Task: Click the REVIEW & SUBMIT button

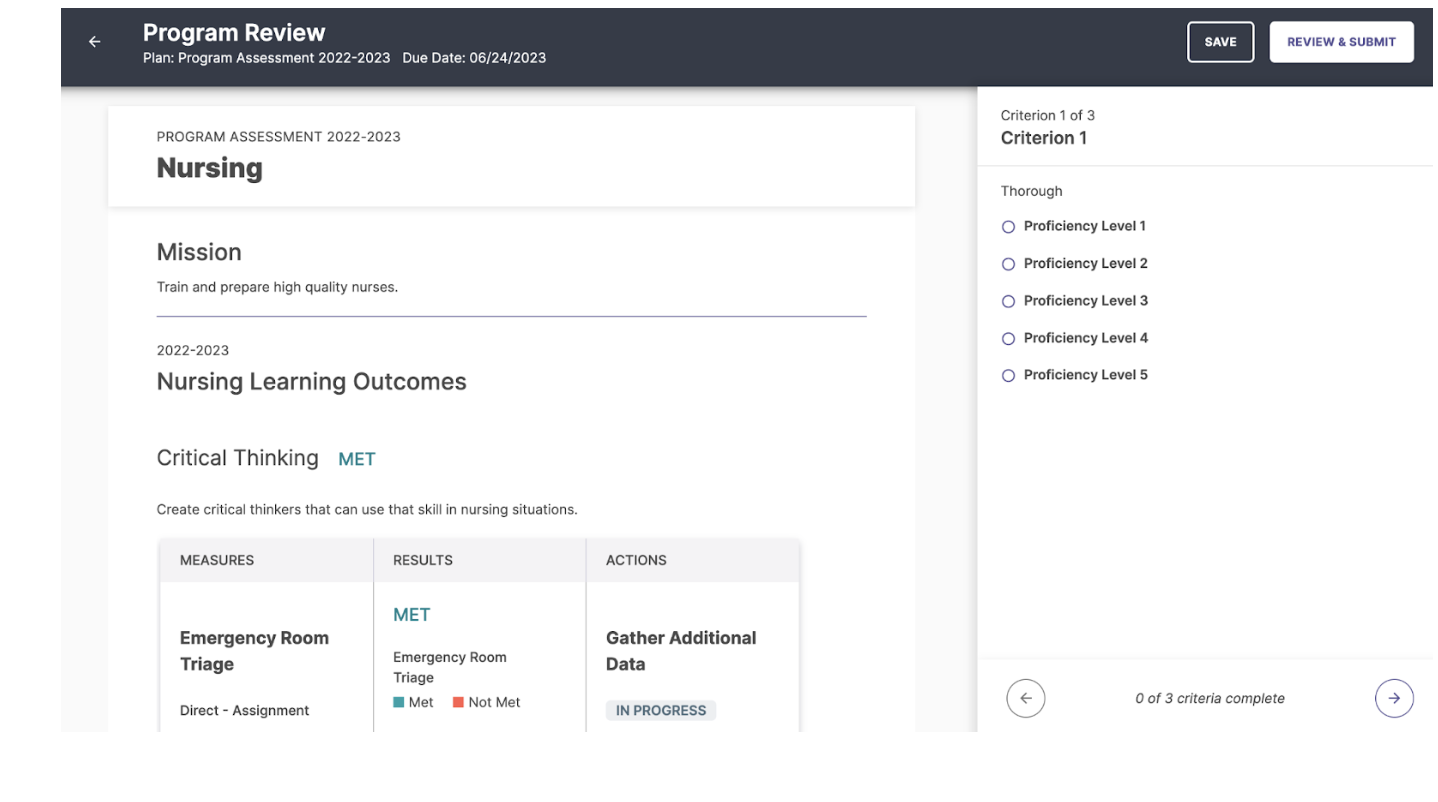Action: (1341, 42)
